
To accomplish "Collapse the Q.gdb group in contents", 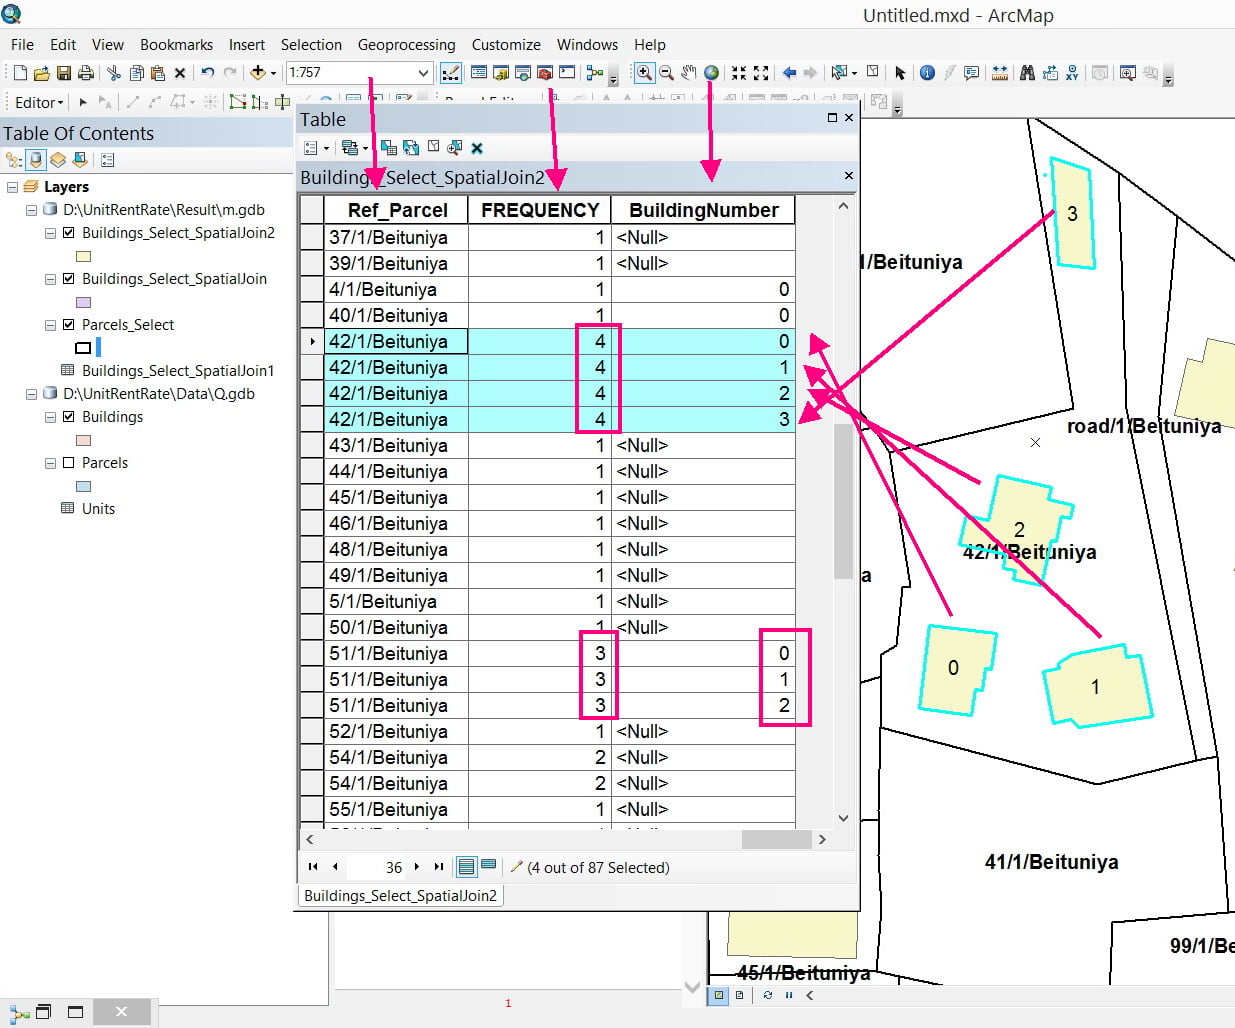I will coord(32,394).
